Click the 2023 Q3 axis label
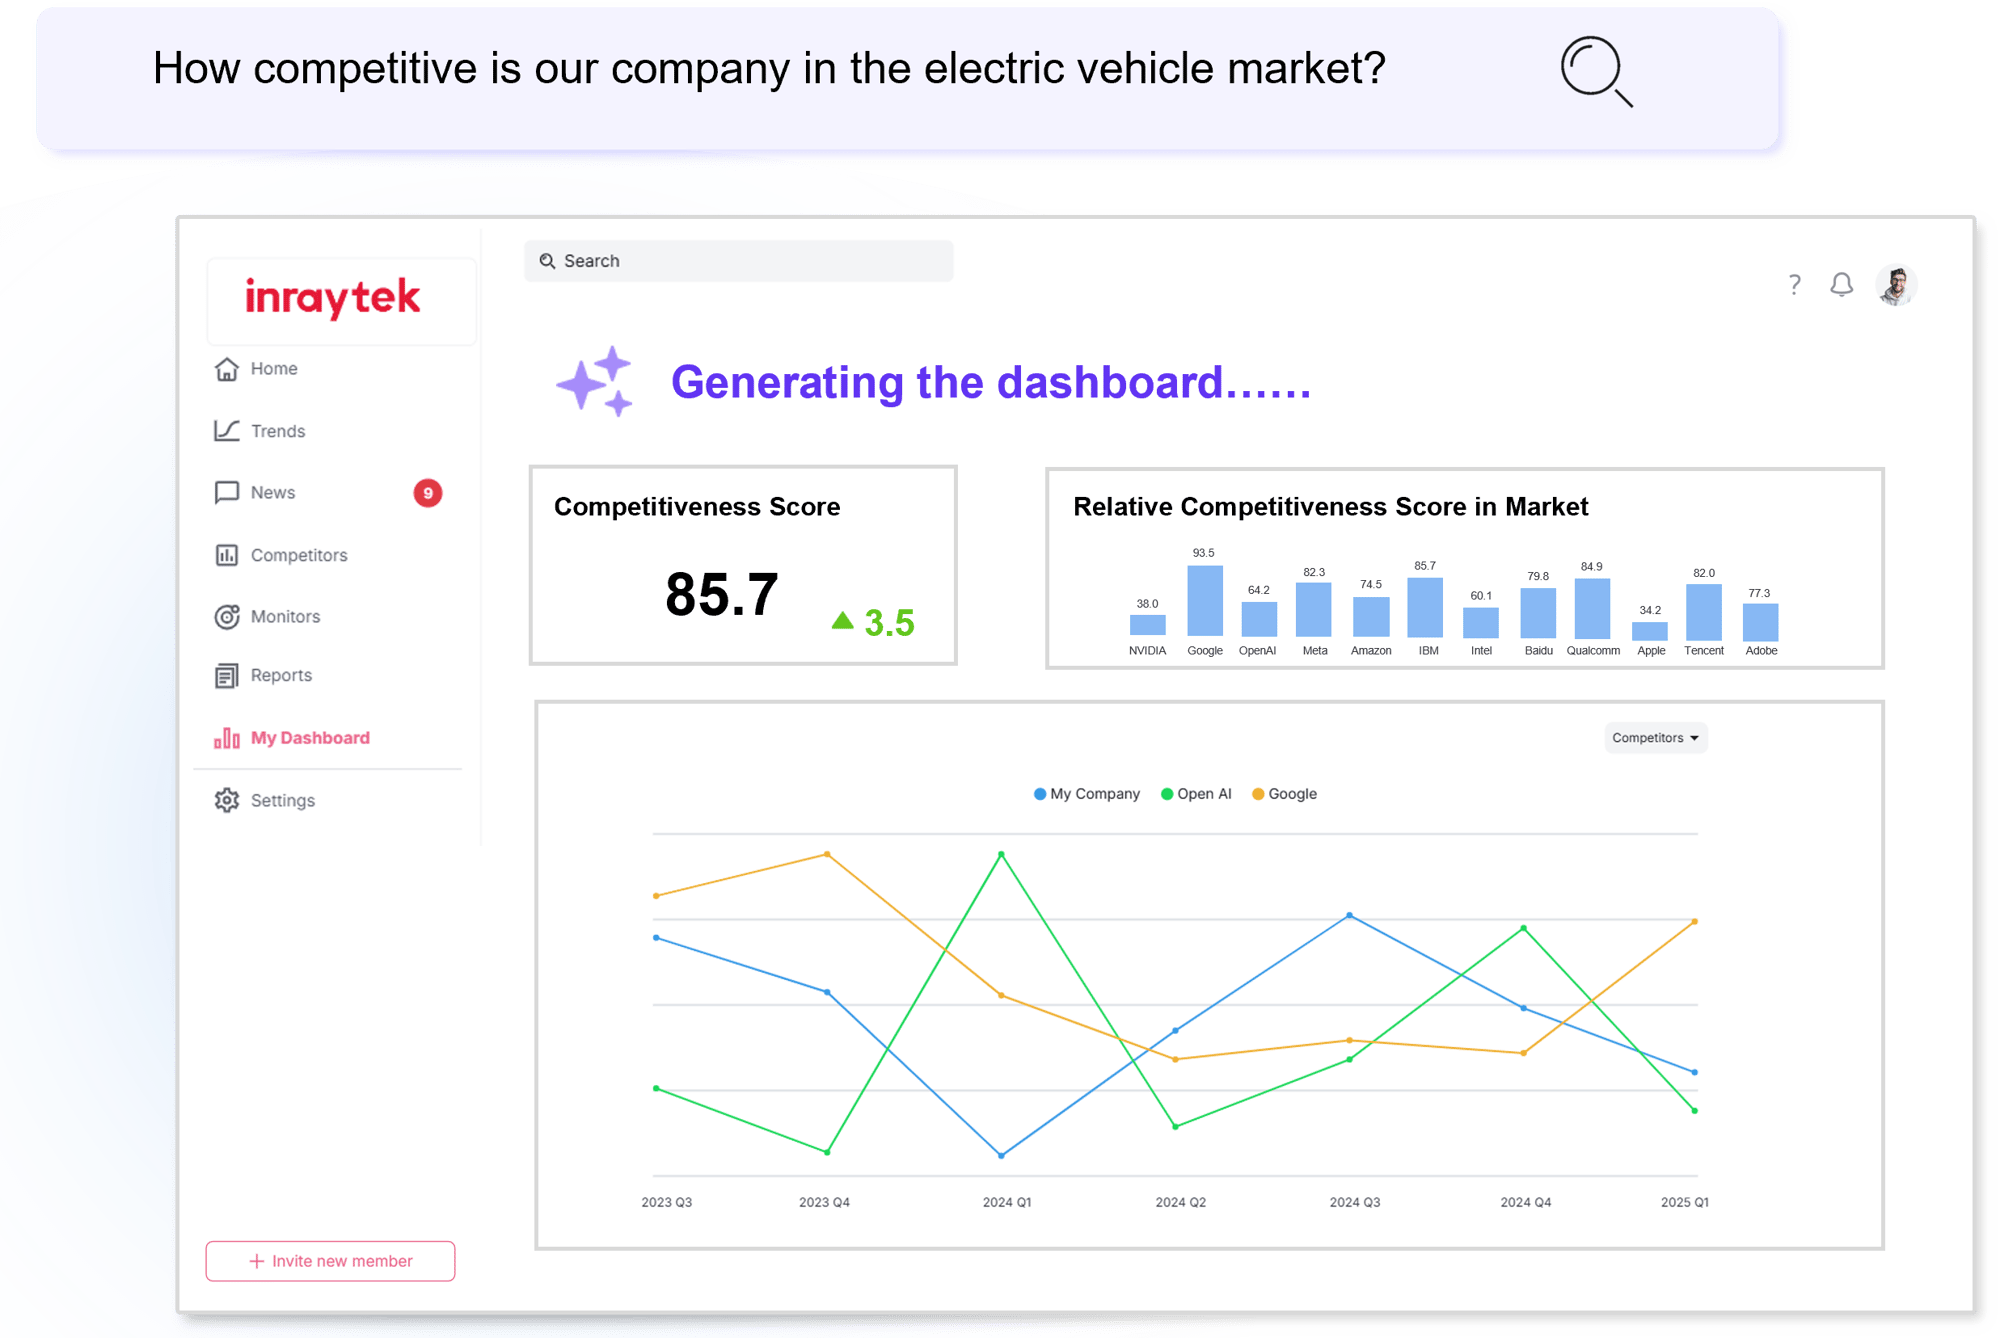This screenshot has height=1338, width=2000. click(666, 1202)
